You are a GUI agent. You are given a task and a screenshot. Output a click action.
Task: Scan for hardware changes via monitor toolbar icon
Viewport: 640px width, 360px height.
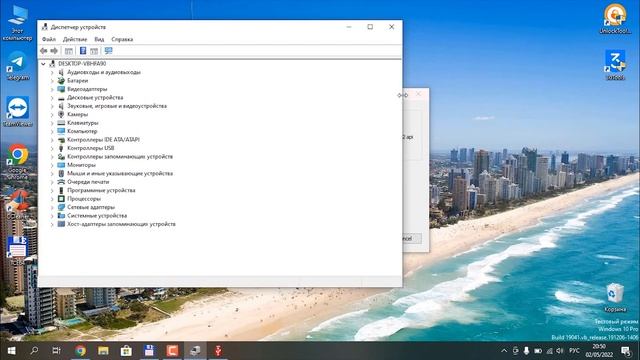click(x=108, y=51)
